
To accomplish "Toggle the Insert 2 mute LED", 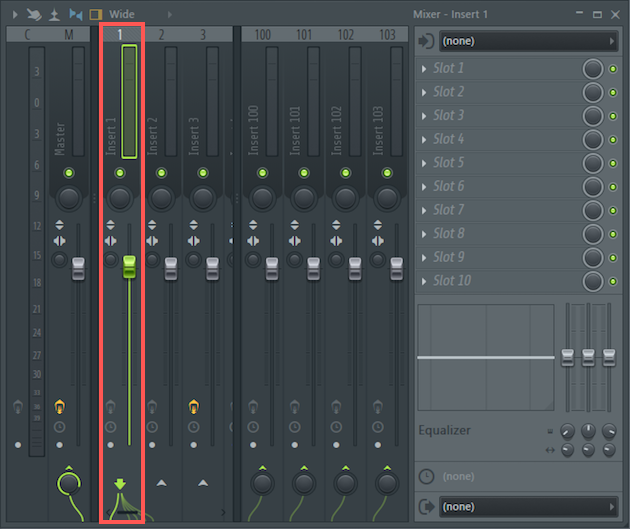I will coord(162,173).
